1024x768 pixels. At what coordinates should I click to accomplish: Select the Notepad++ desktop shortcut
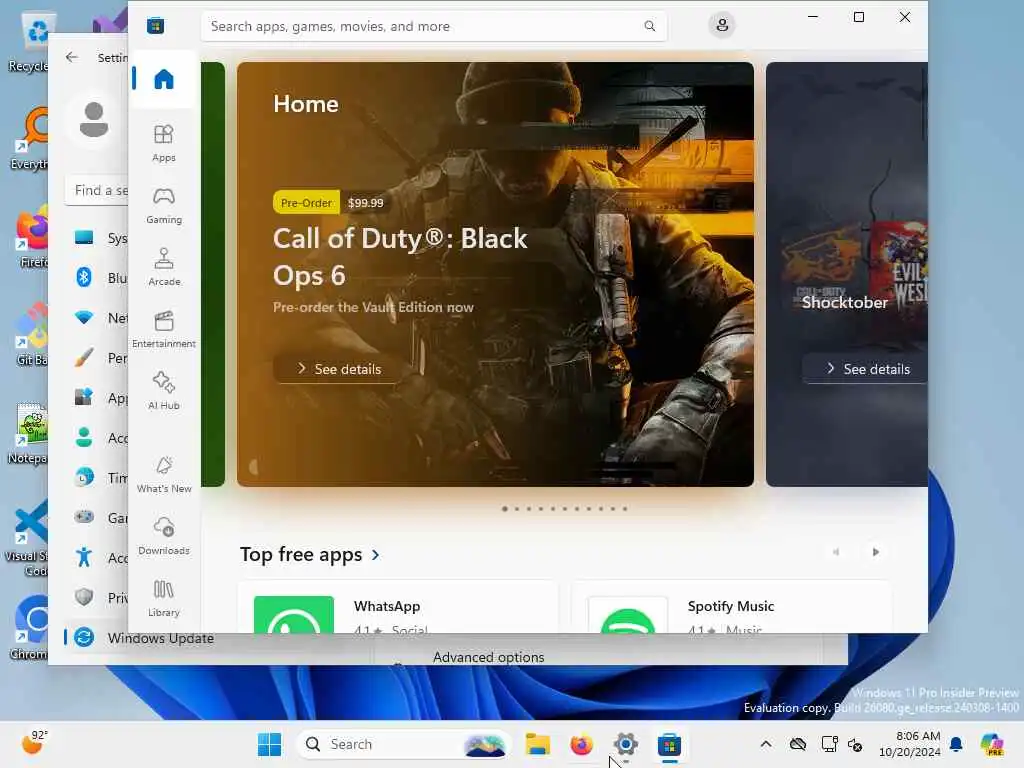[x=27, y=434]
